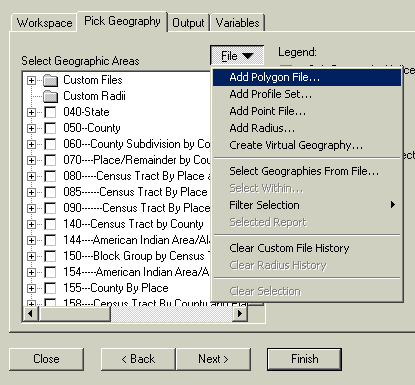
Task: Go to previous step with Back
Action: (138, 359)
